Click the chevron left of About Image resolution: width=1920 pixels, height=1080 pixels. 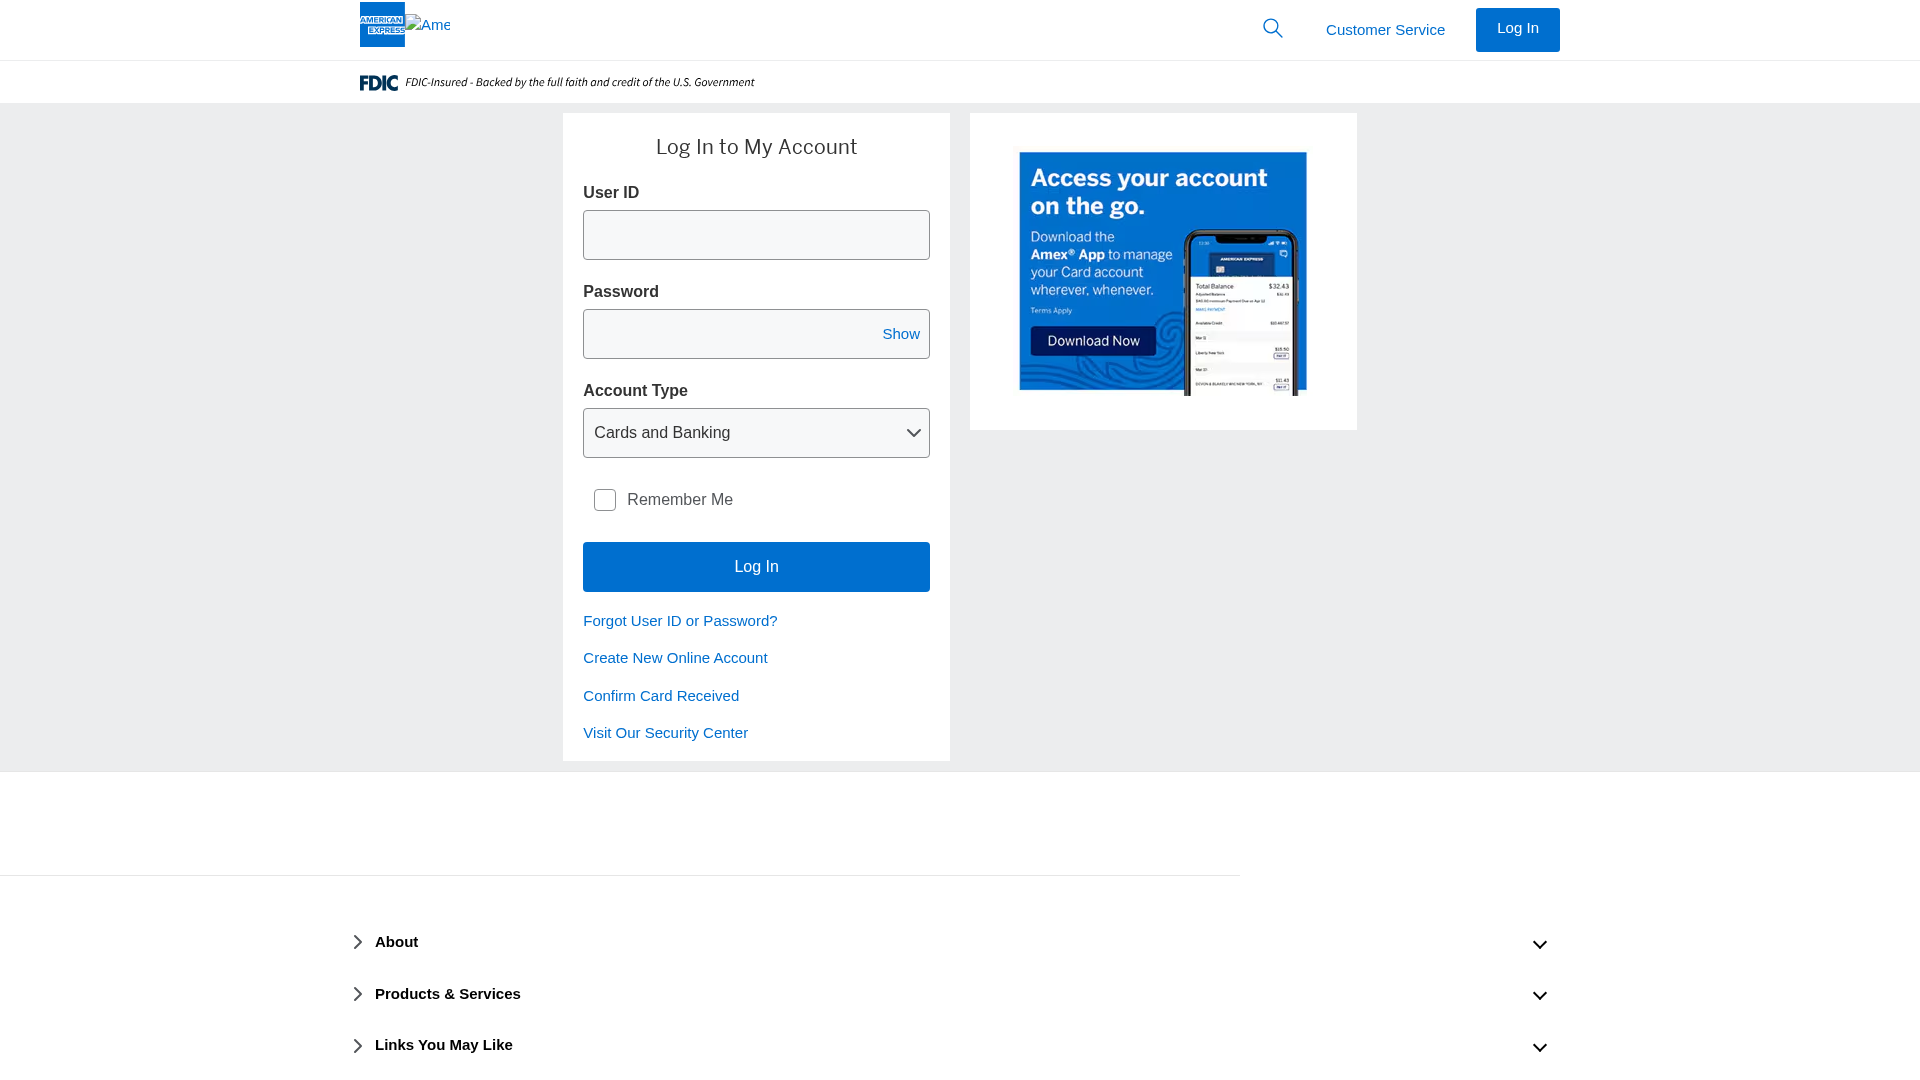tap(358, 942)
